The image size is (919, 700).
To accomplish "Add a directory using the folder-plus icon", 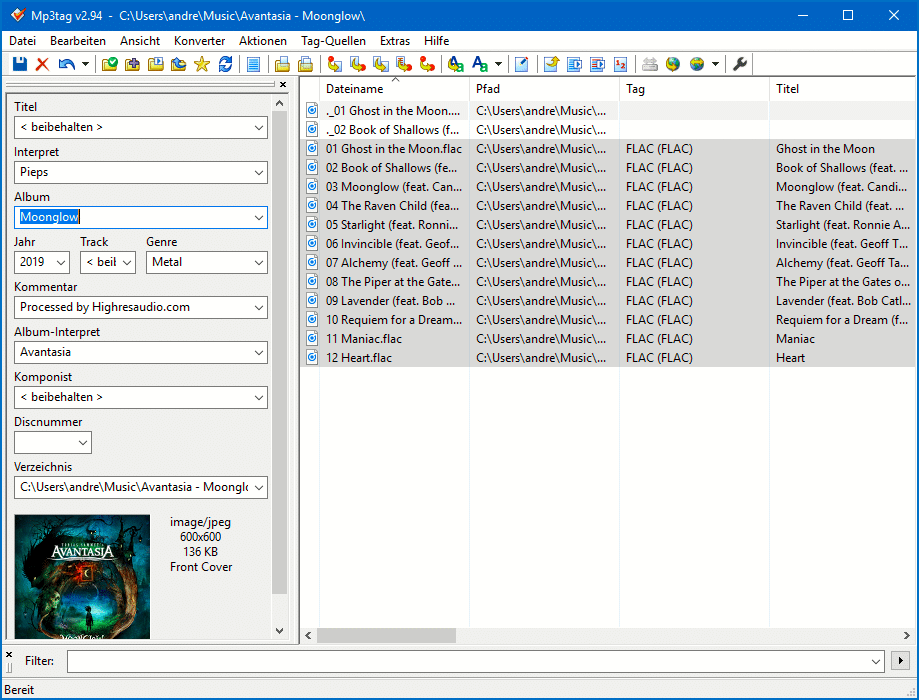I will (x=132, y=64).
